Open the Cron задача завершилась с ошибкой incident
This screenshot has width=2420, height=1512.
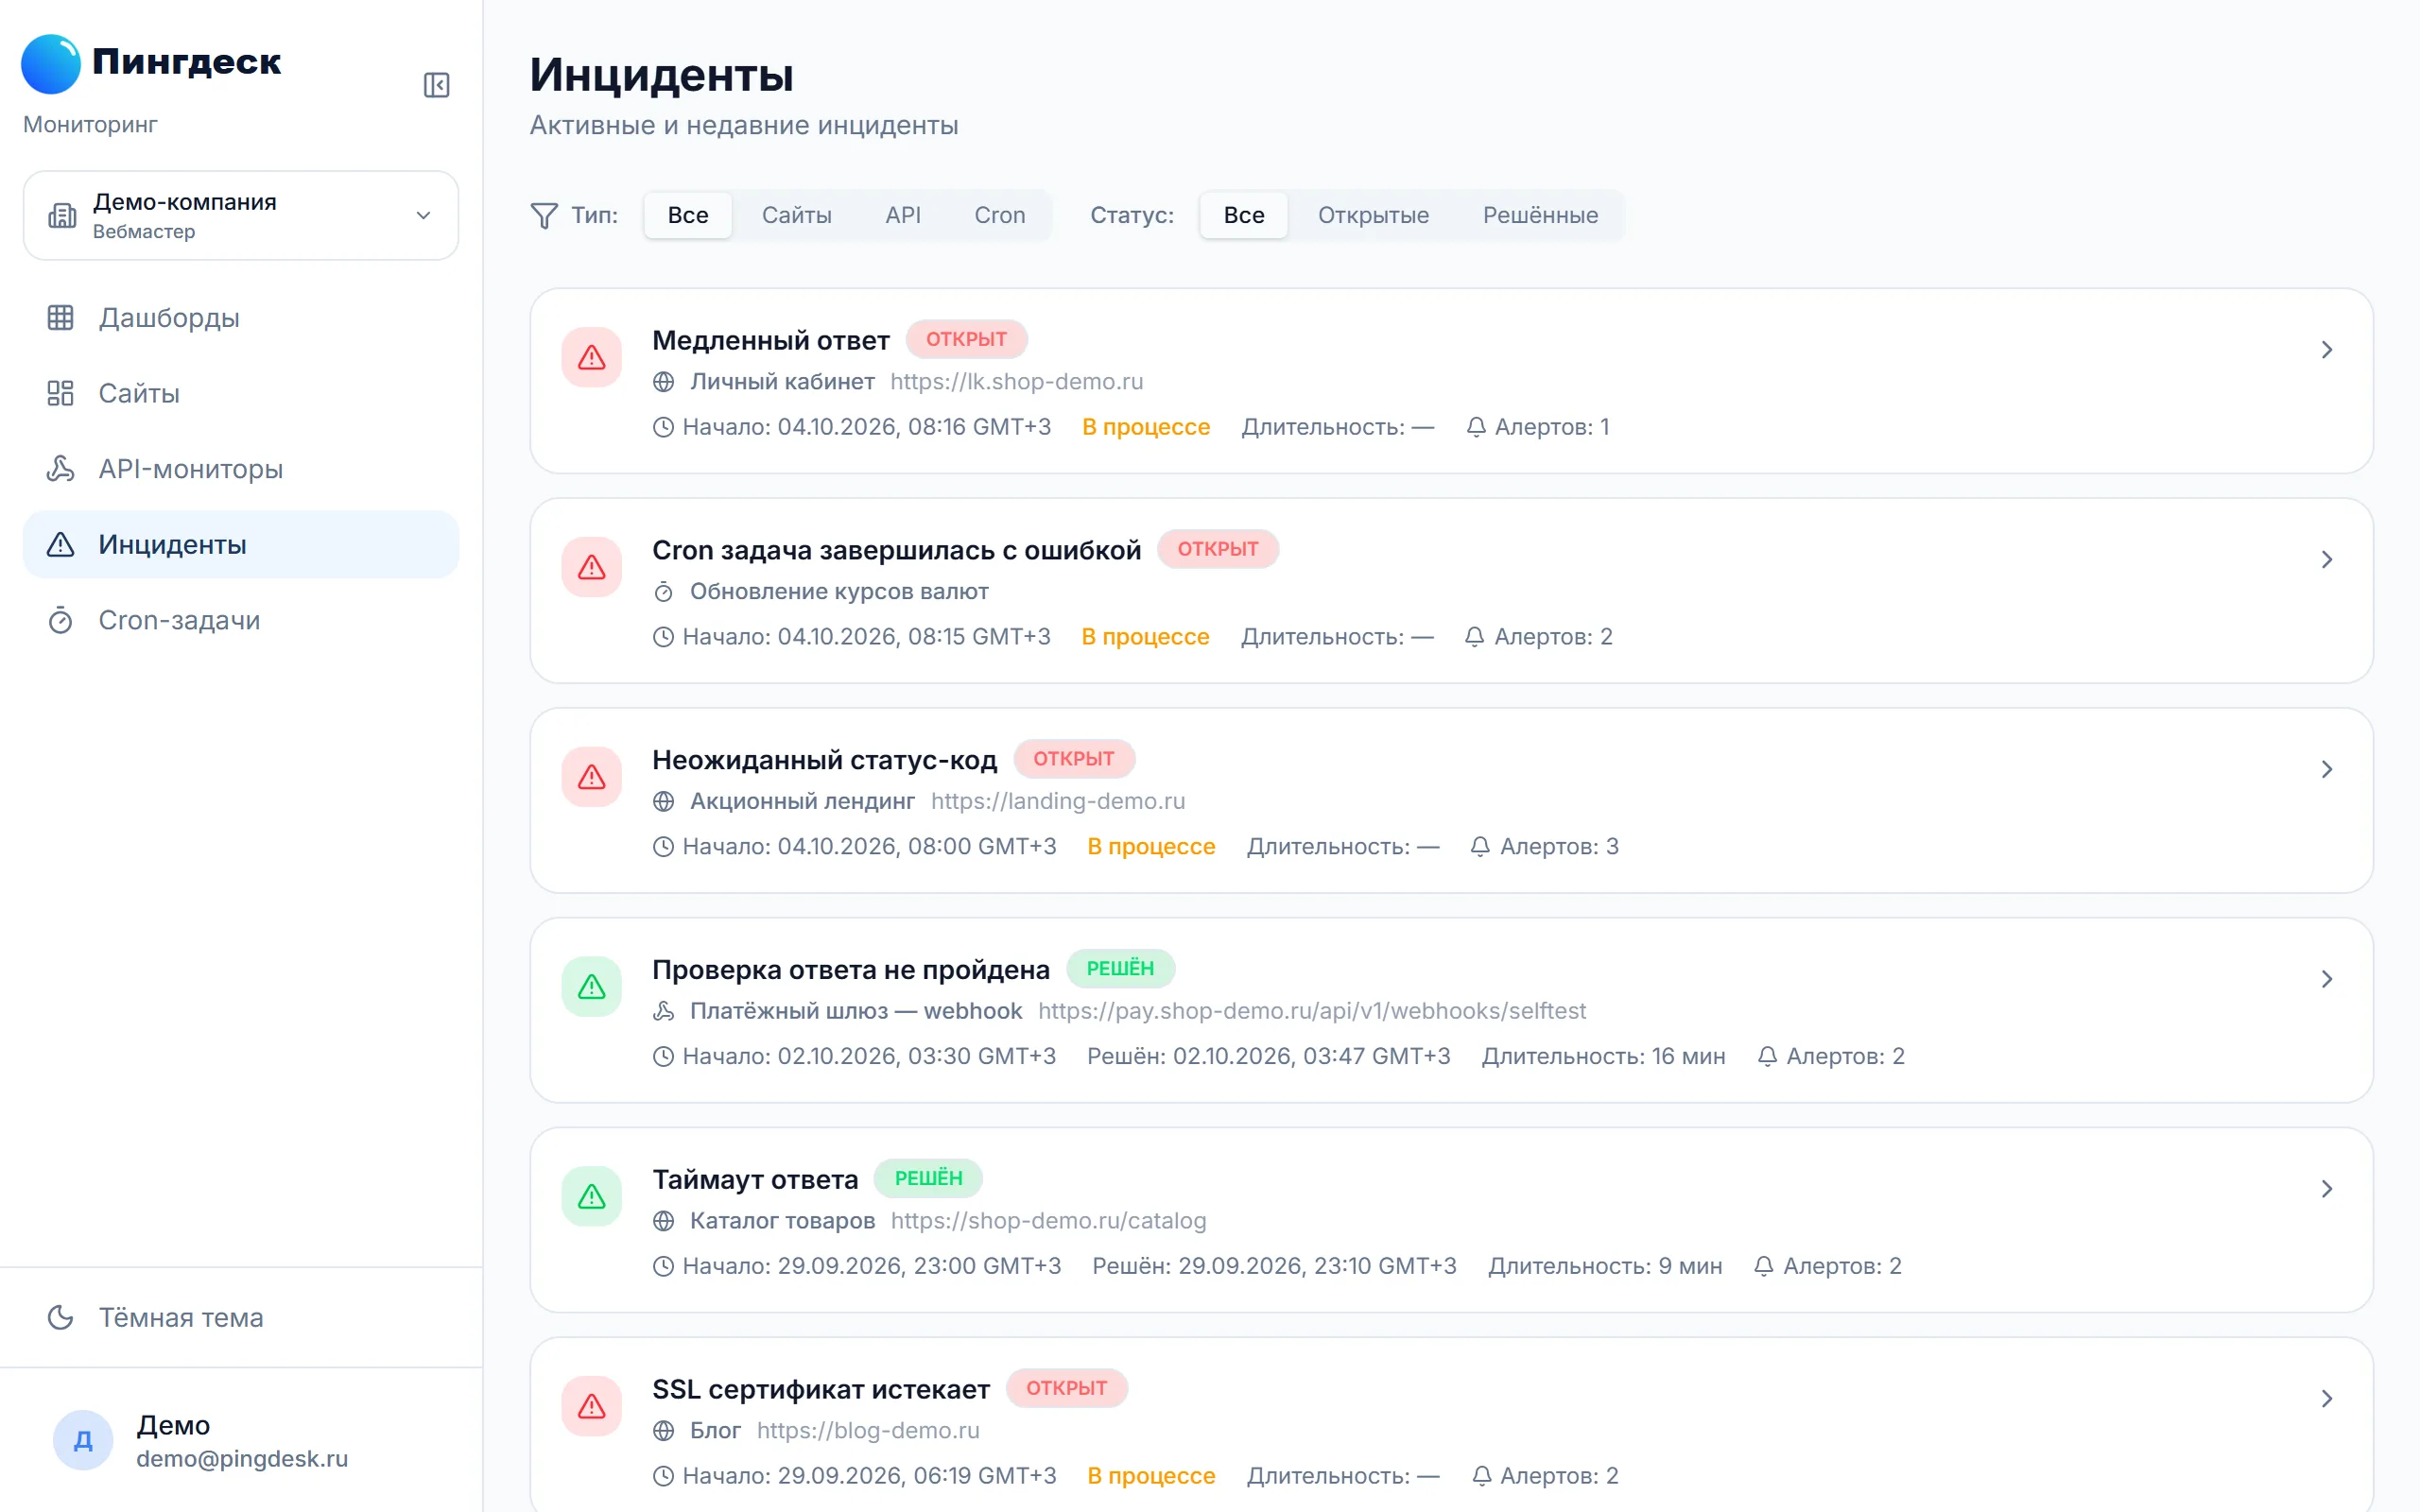click(1451, 591)
